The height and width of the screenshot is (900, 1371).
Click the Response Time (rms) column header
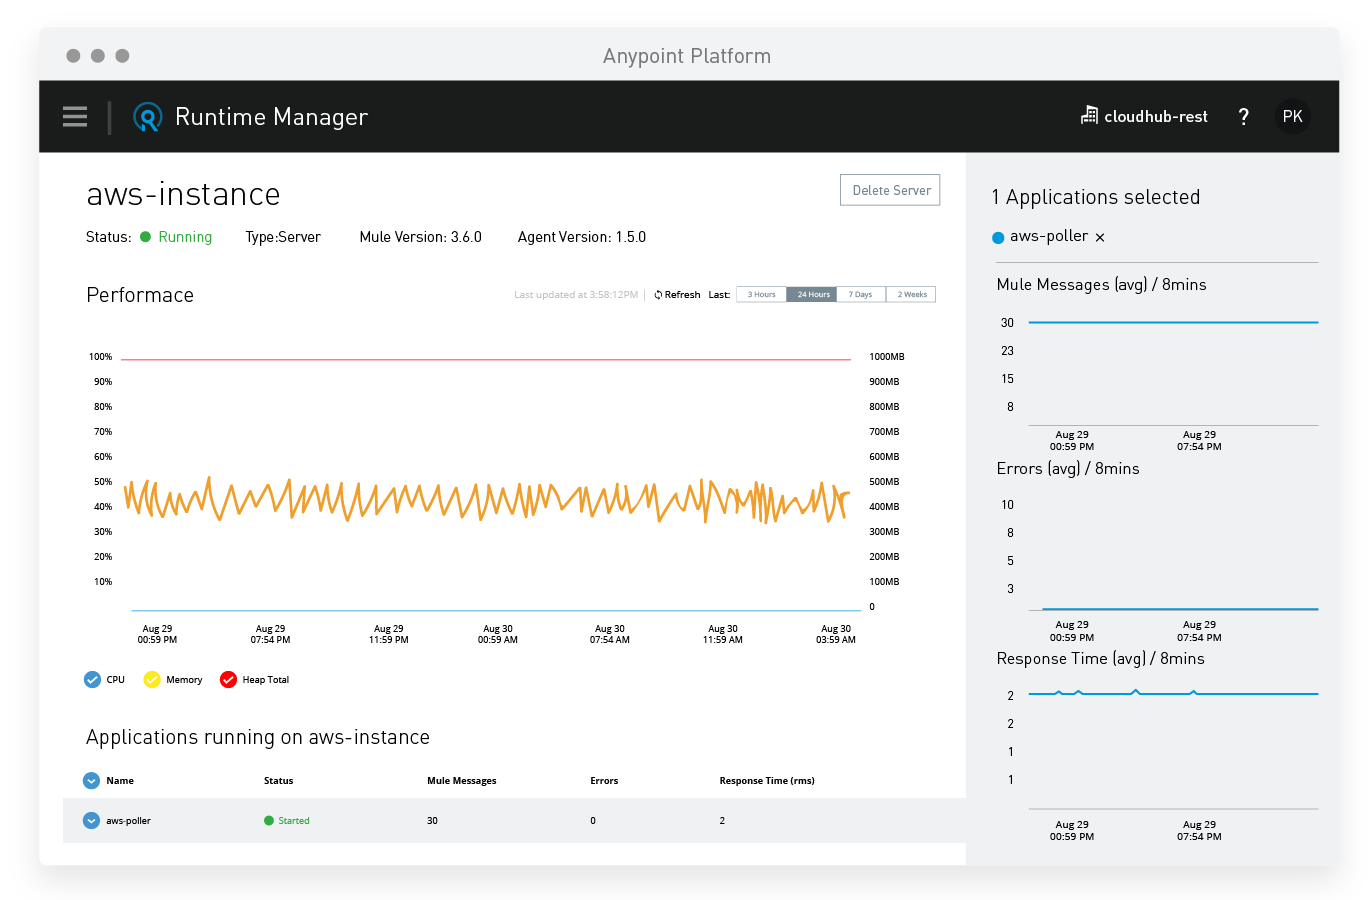[767, 781]
